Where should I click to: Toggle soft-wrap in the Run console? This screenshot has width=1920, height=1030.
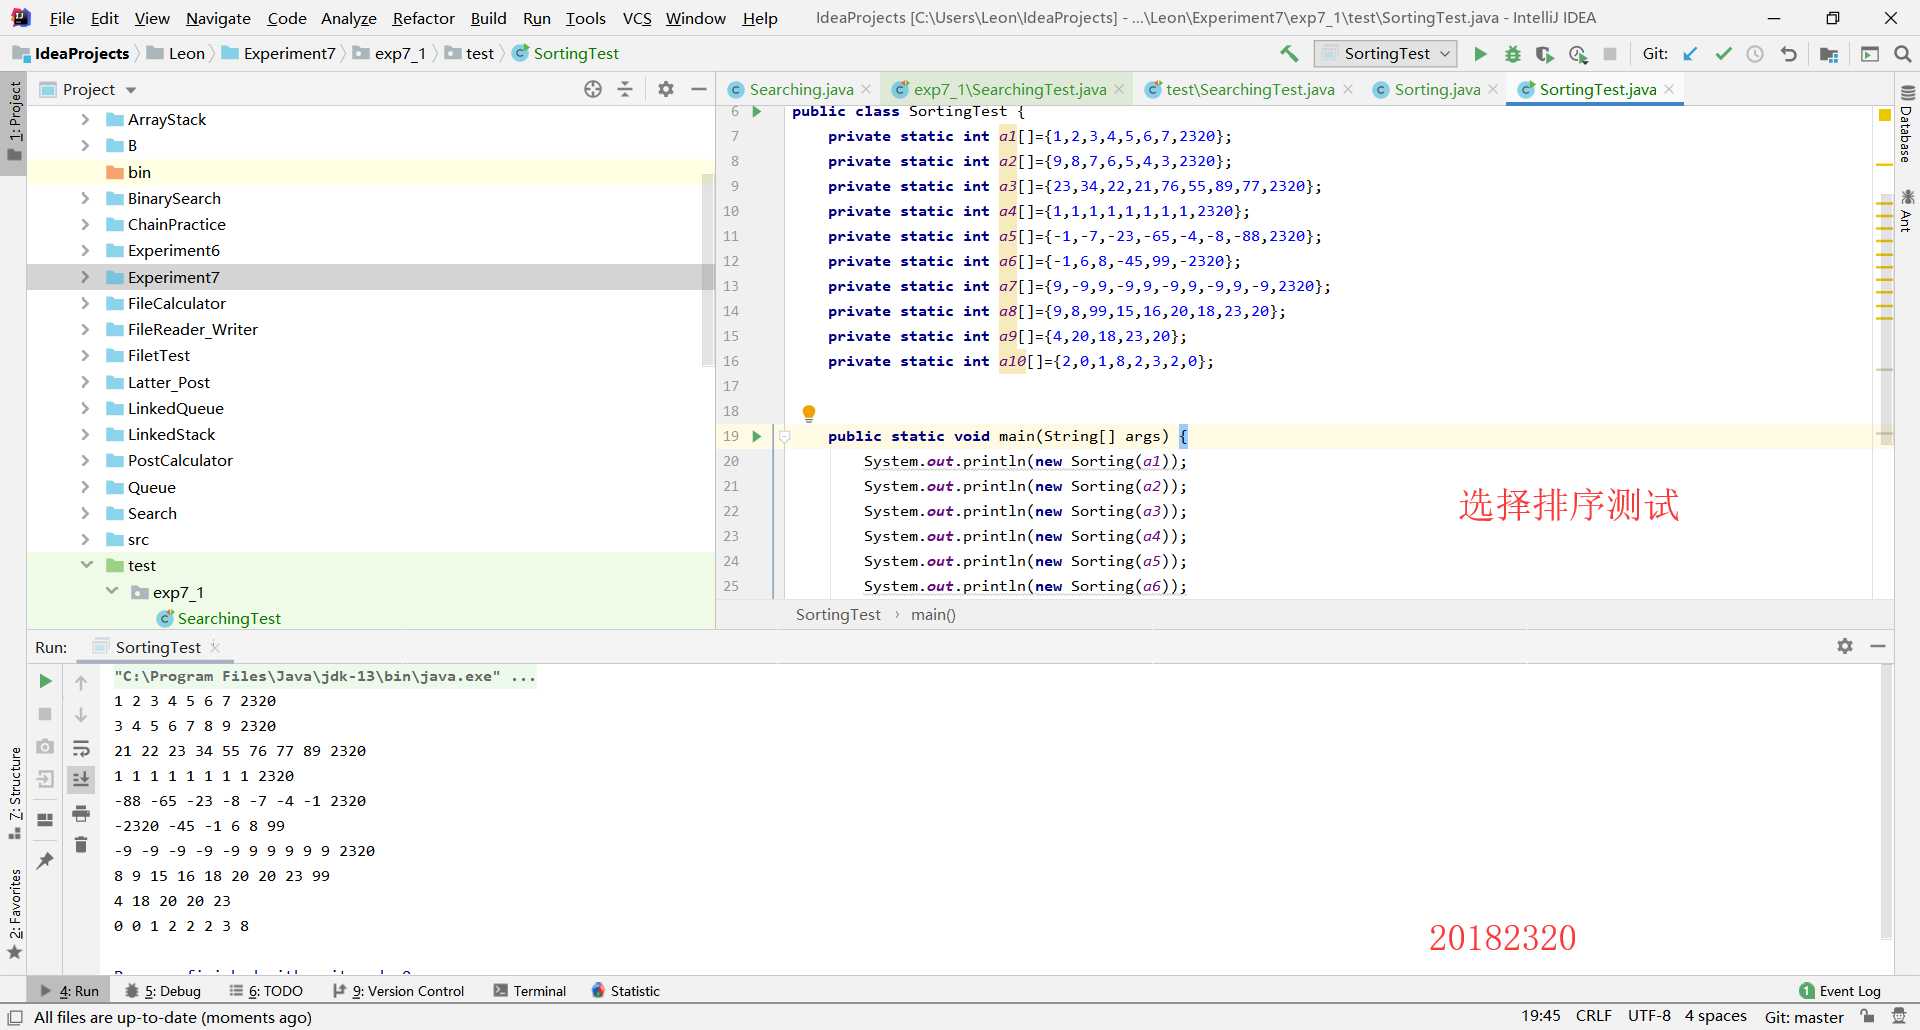pos(81,748)
